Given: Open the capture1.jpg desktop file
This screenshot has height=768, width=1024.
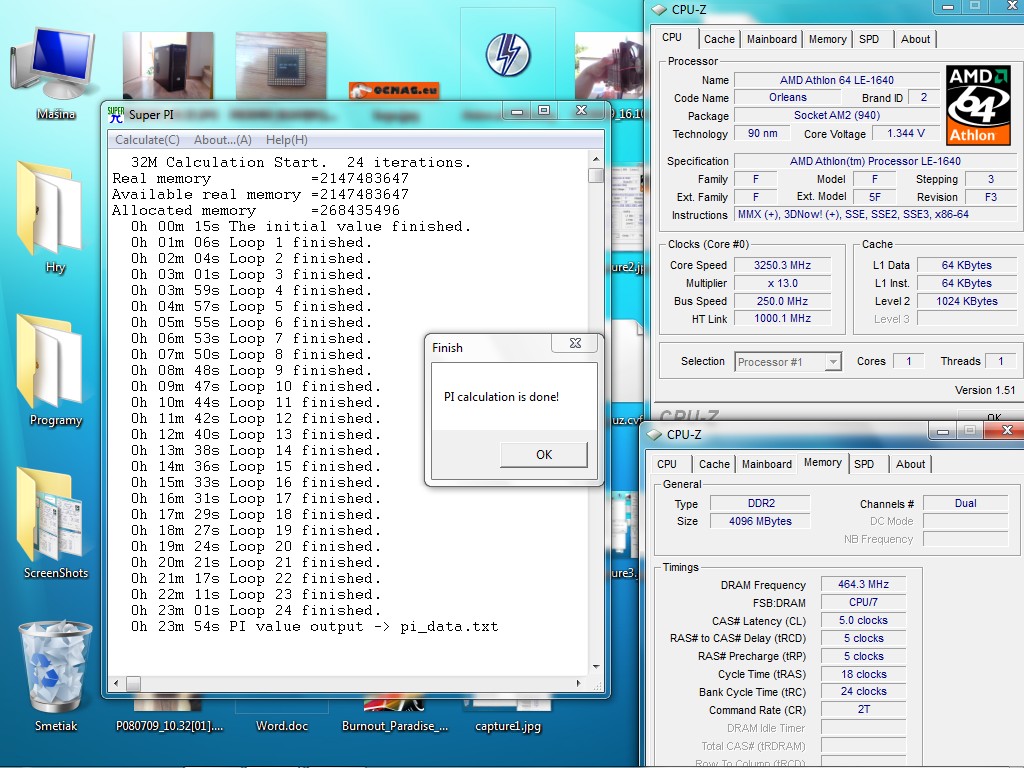Looking at the screenshot, I should pos(508,726).
